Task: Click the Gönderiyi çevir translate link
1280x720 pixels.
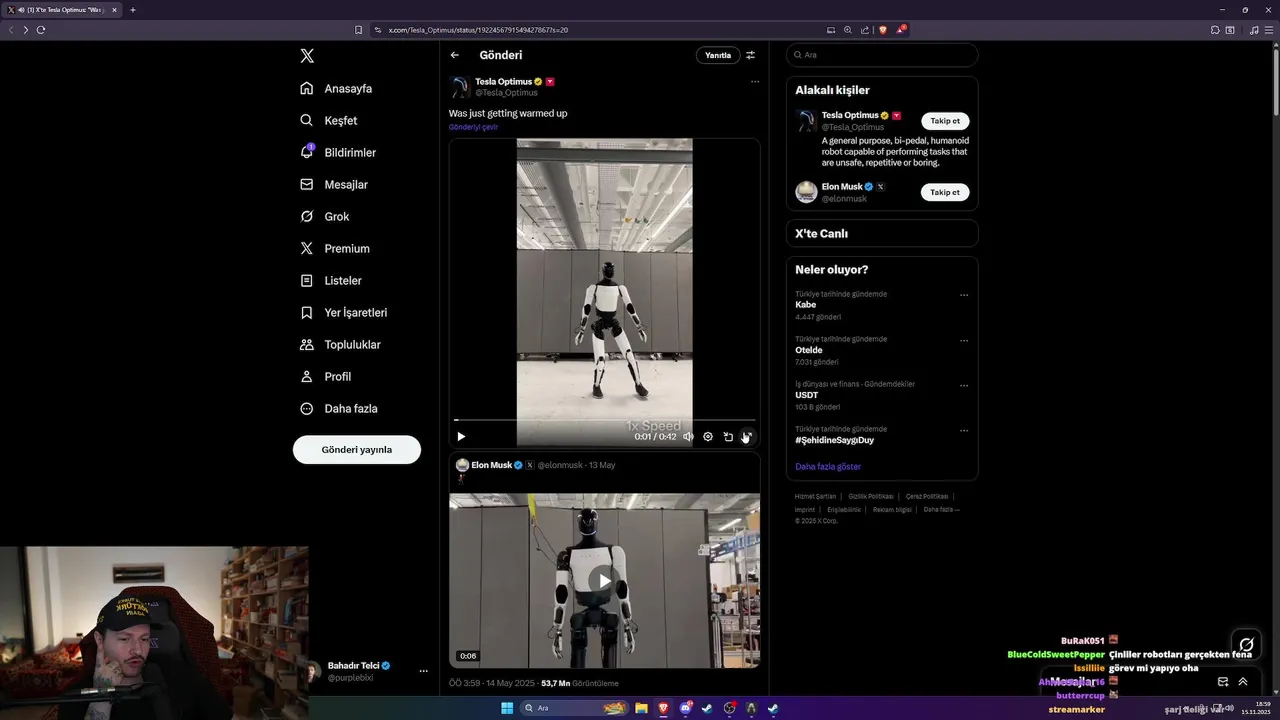Action: tap(473, 127)
